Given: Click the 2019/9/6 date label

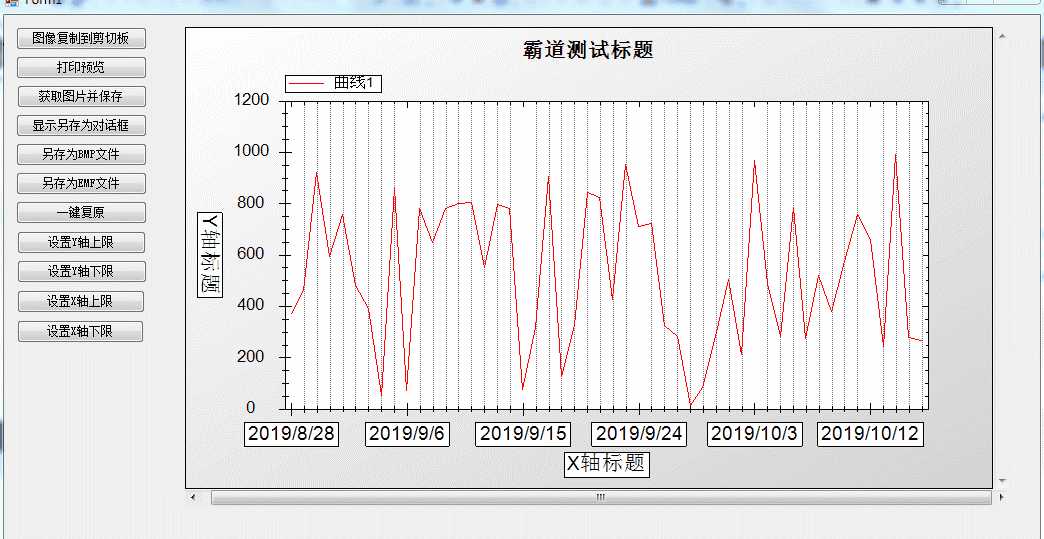Looking at the screenshot, I should [407, 434].
